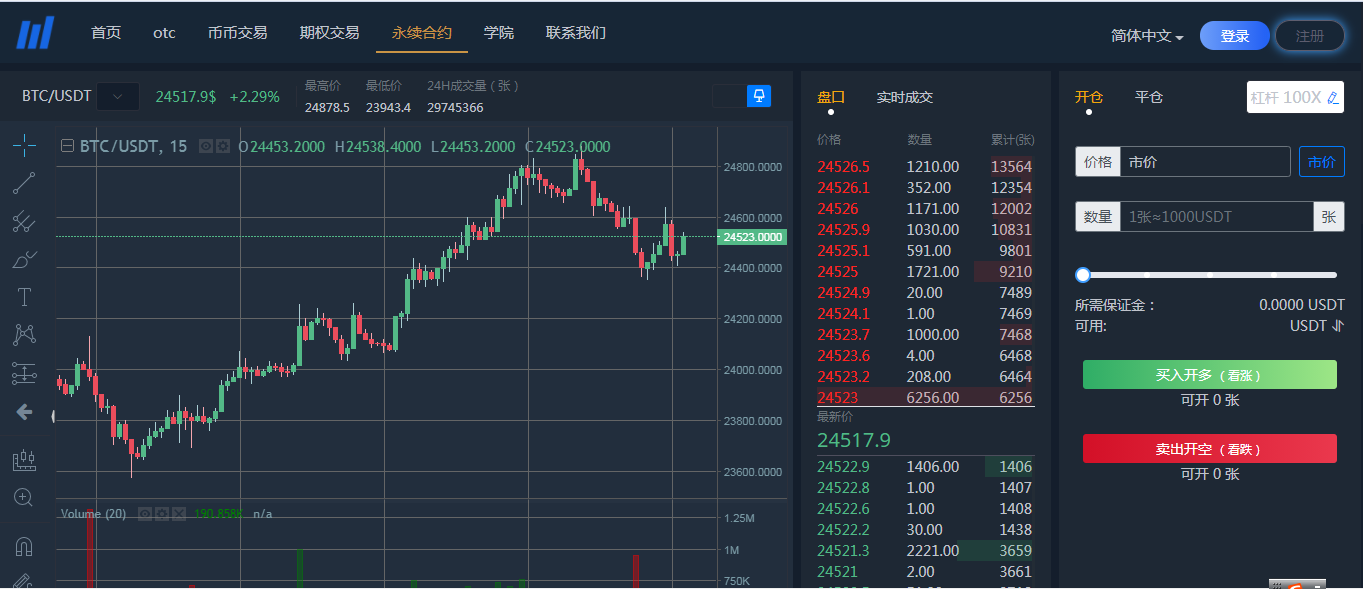This screenshot has width=1363, height=589.
Task: Collapse the BTC/USDT chart legend
Action: point(69,146)
